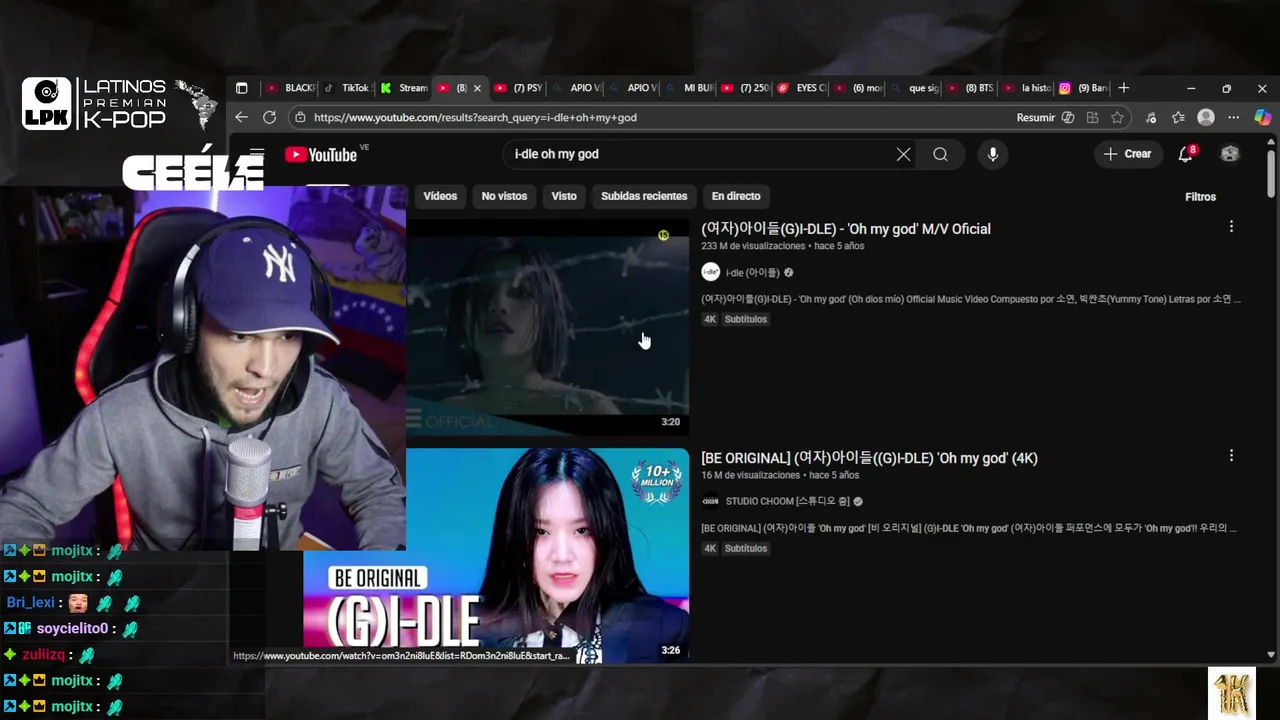The height and width of the screenshot is (720, 1280).
Task: Open YouTube notifications bell
Action: pyautogui.click(x=1186, y=154)
